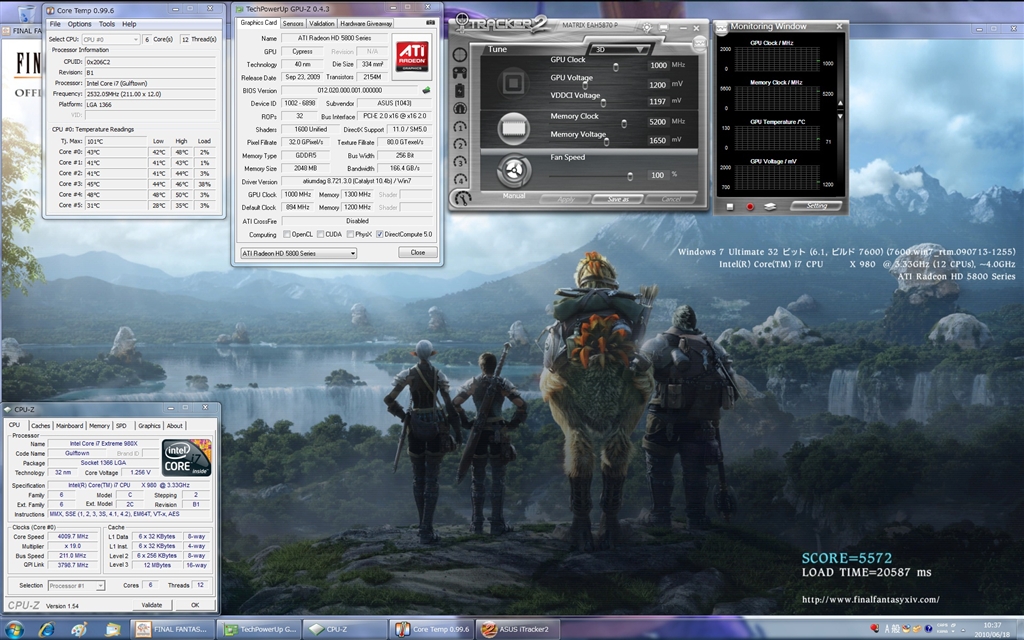Choose user profile 3 gauge icon
The width and height of the screenshot is (1024, 640).
coord(460,162)
